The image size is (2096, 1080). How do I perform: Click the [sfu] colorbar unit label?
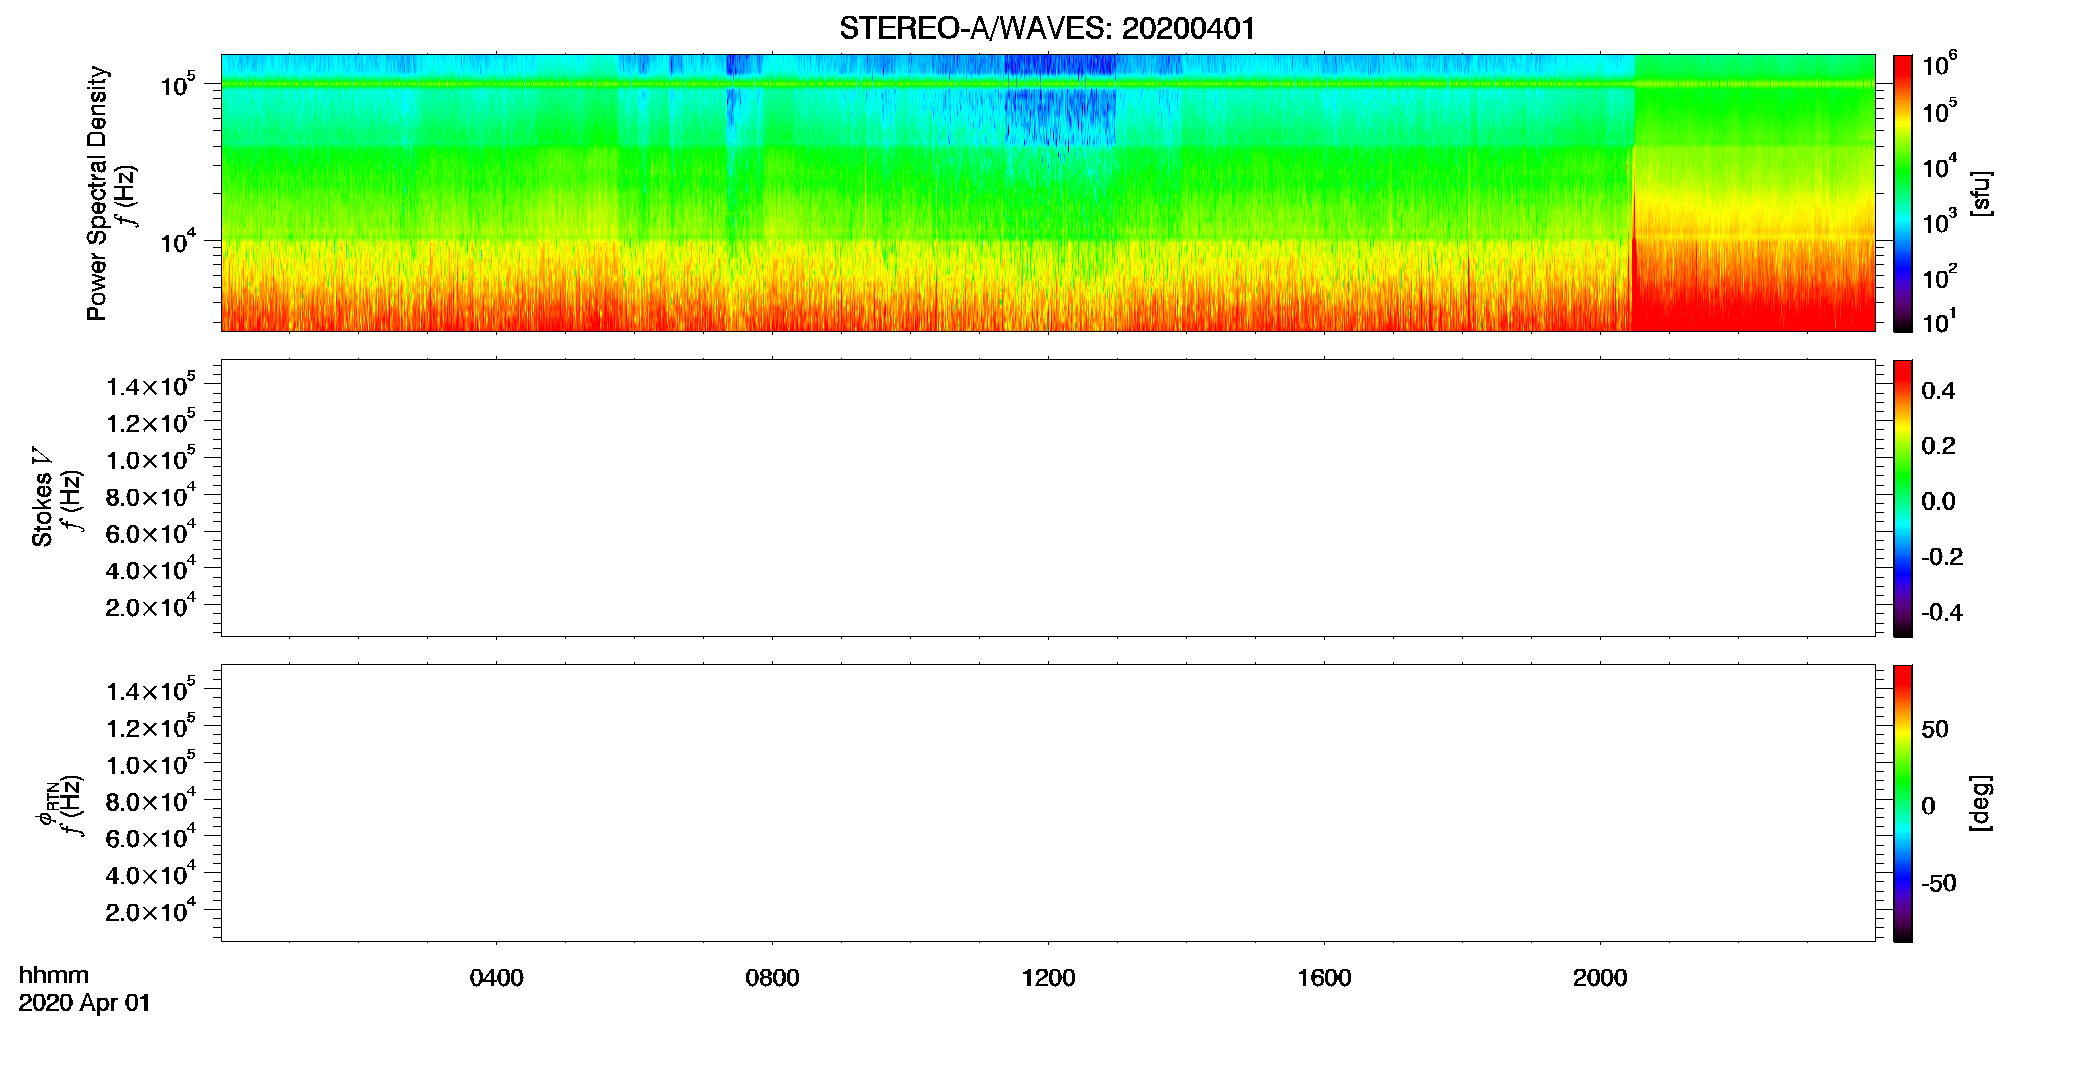pos(1980,193)
